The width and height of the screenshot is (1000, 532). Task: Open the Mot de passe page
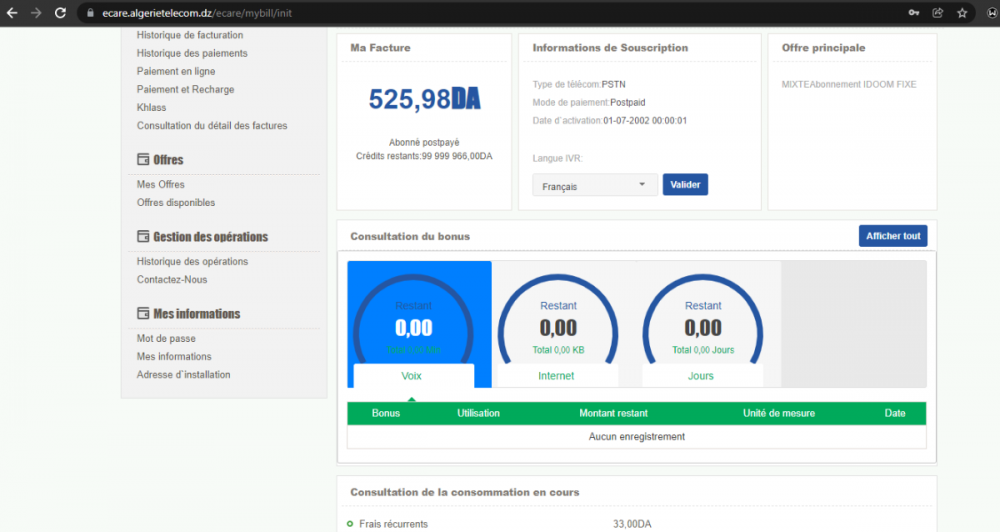click(x=166, y=339)
